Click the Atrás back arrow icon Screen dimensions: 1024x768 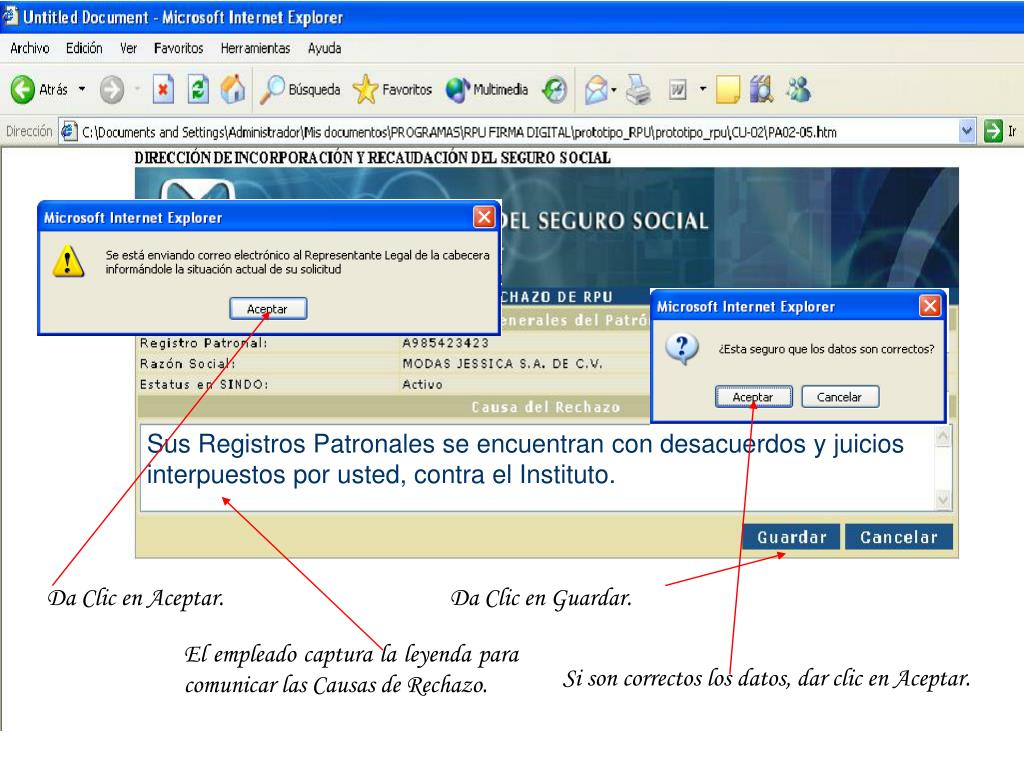(x=23, y=89)
